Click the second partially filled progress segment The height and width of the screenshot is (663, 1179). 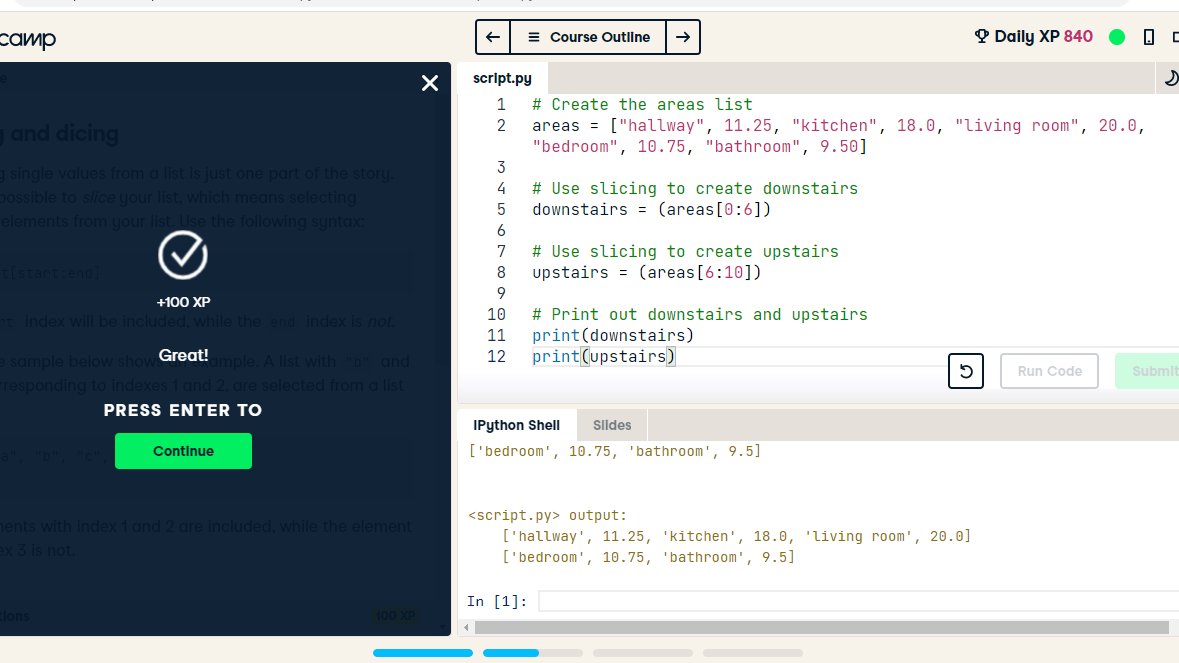[x=532, y=653]
